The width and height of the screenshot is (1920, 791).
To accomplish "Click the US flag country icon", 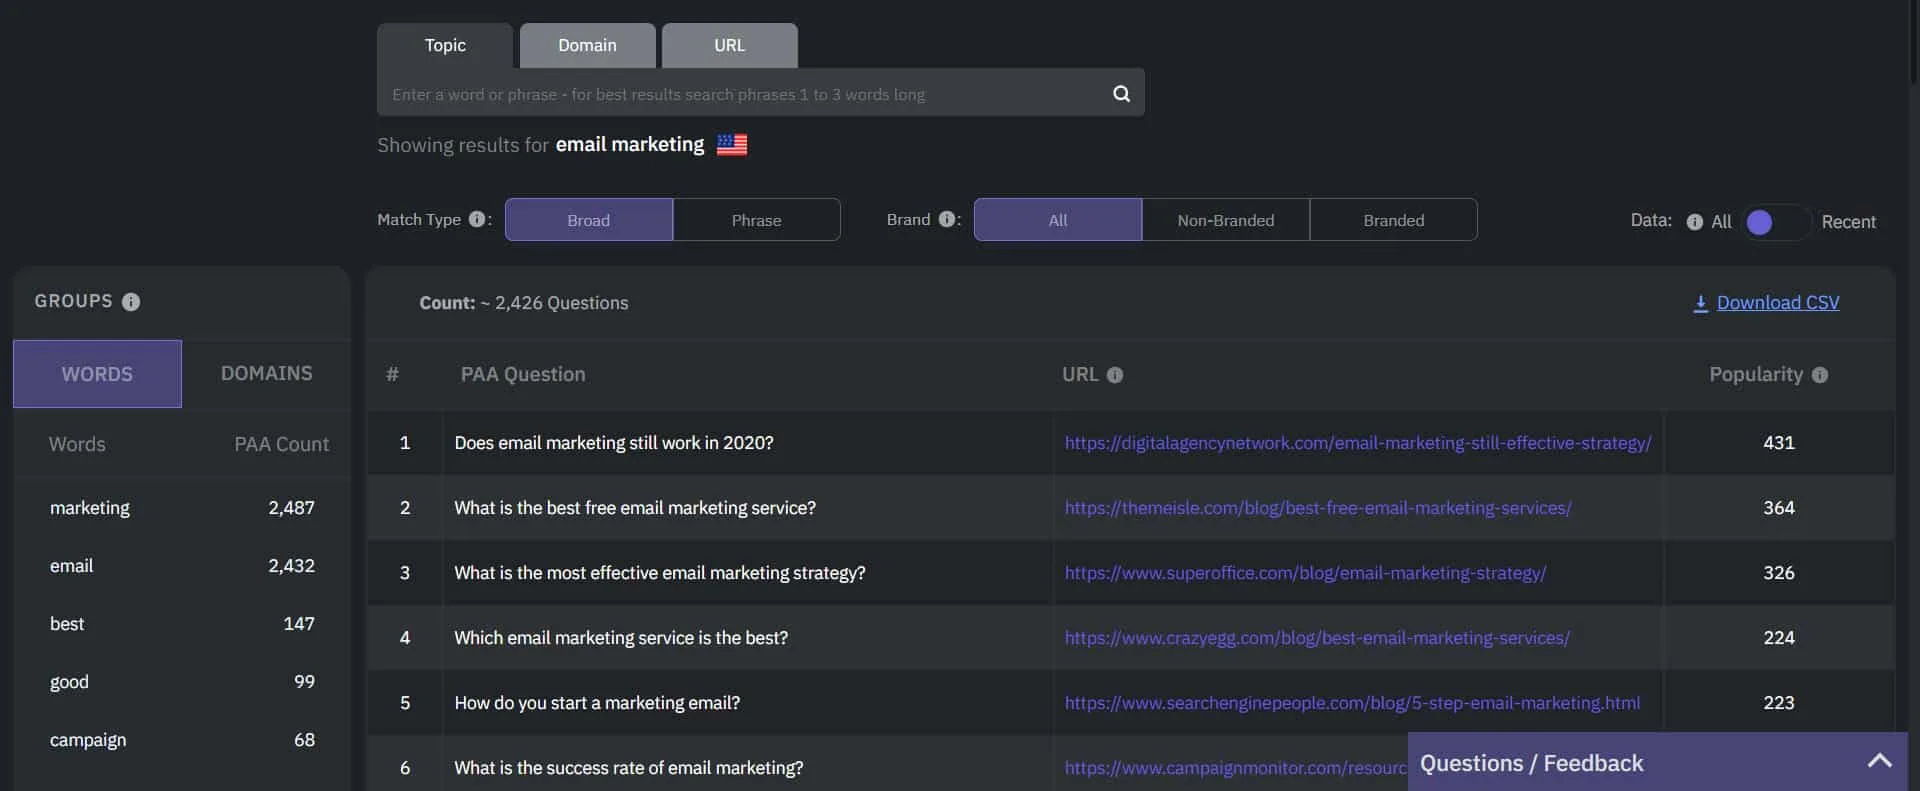I will 732,145.
